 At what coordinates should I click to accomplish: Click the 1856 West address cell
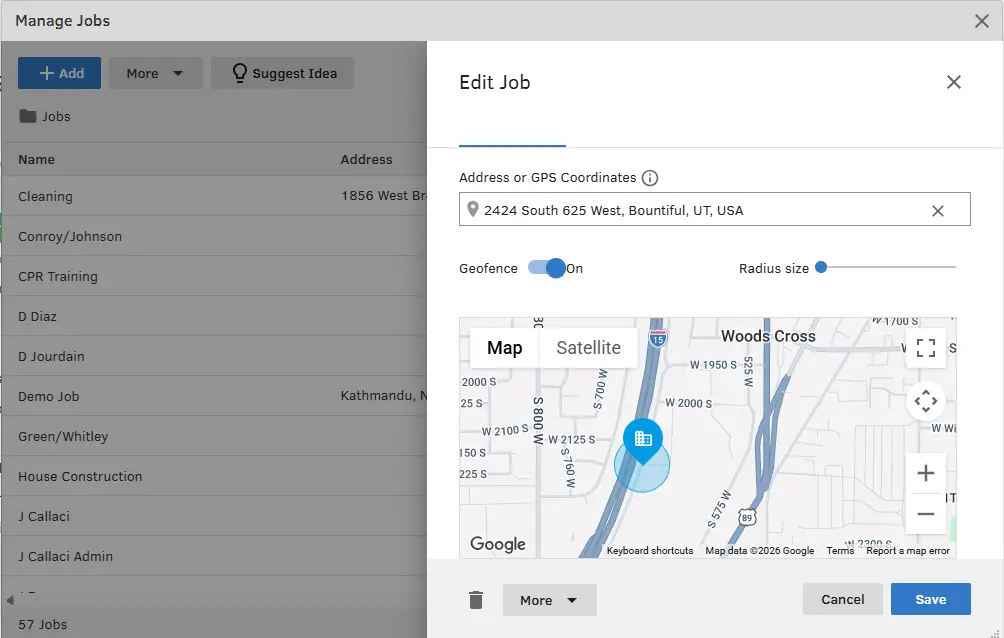384,196
